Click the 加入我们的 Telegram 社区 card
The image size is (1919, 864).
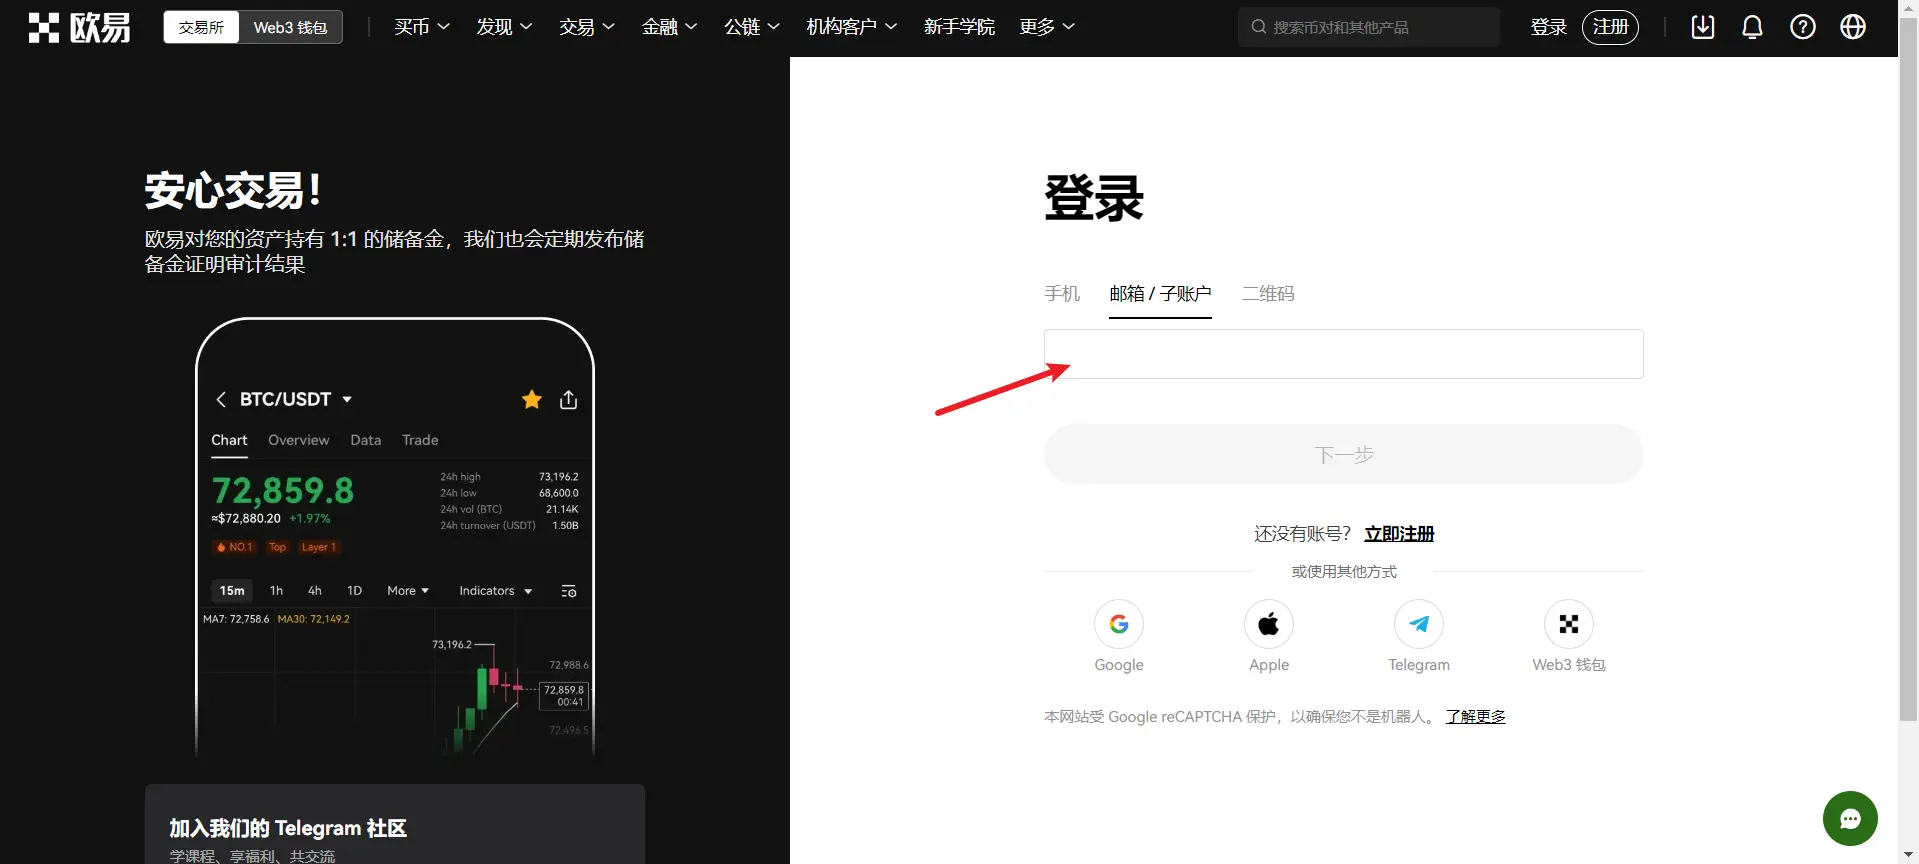(395, 824)
